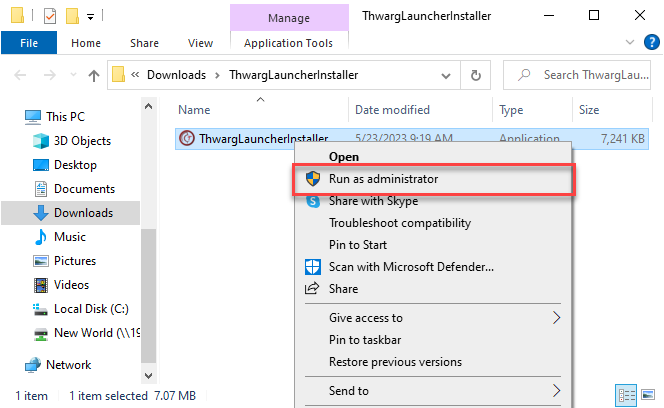This screenshot has width=664, height=408.
Task: Sort files by Date modified column
Action: pos(393,110)
